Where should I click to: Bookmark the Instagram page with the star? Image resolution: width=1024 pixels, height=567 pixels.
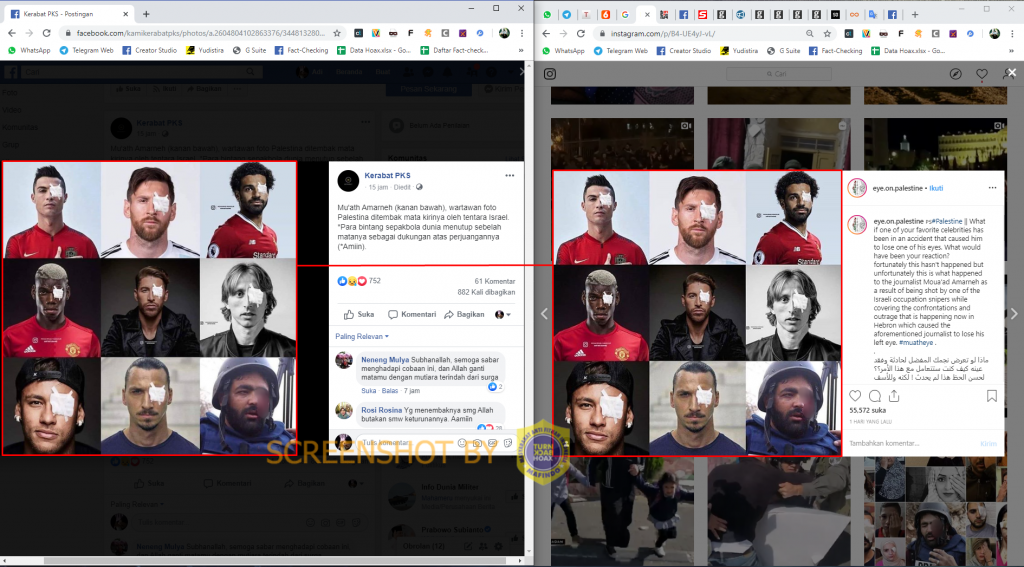click(x=827, y=33)
